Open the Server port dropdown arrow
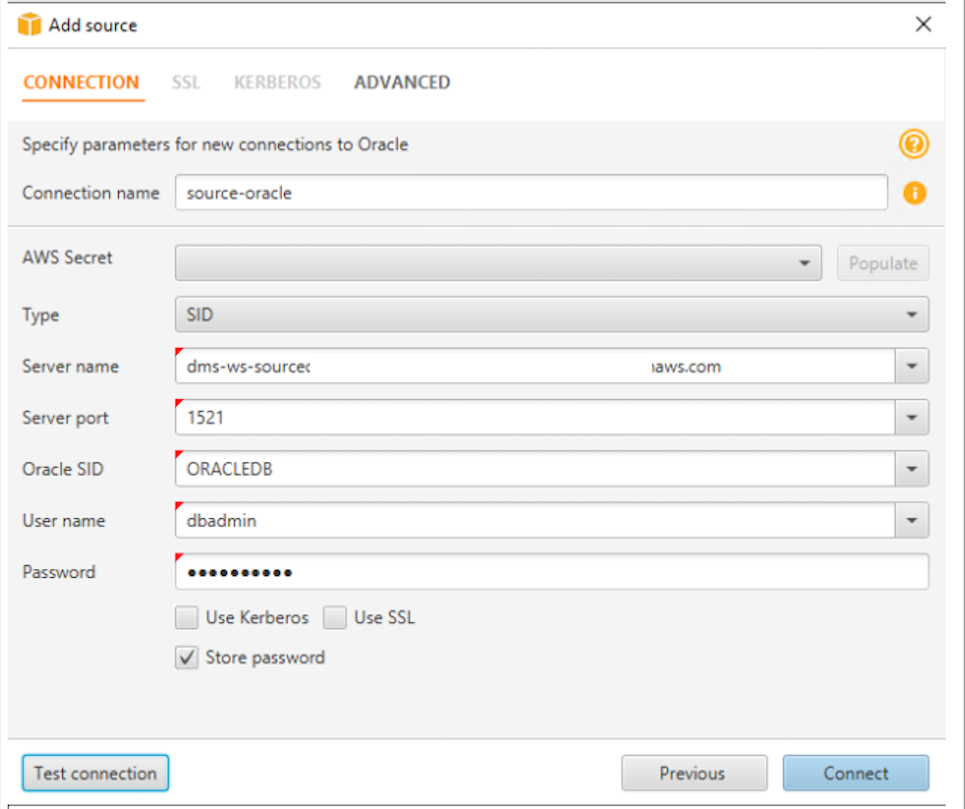Screen dimensions: 965x809 coord(911,418)
